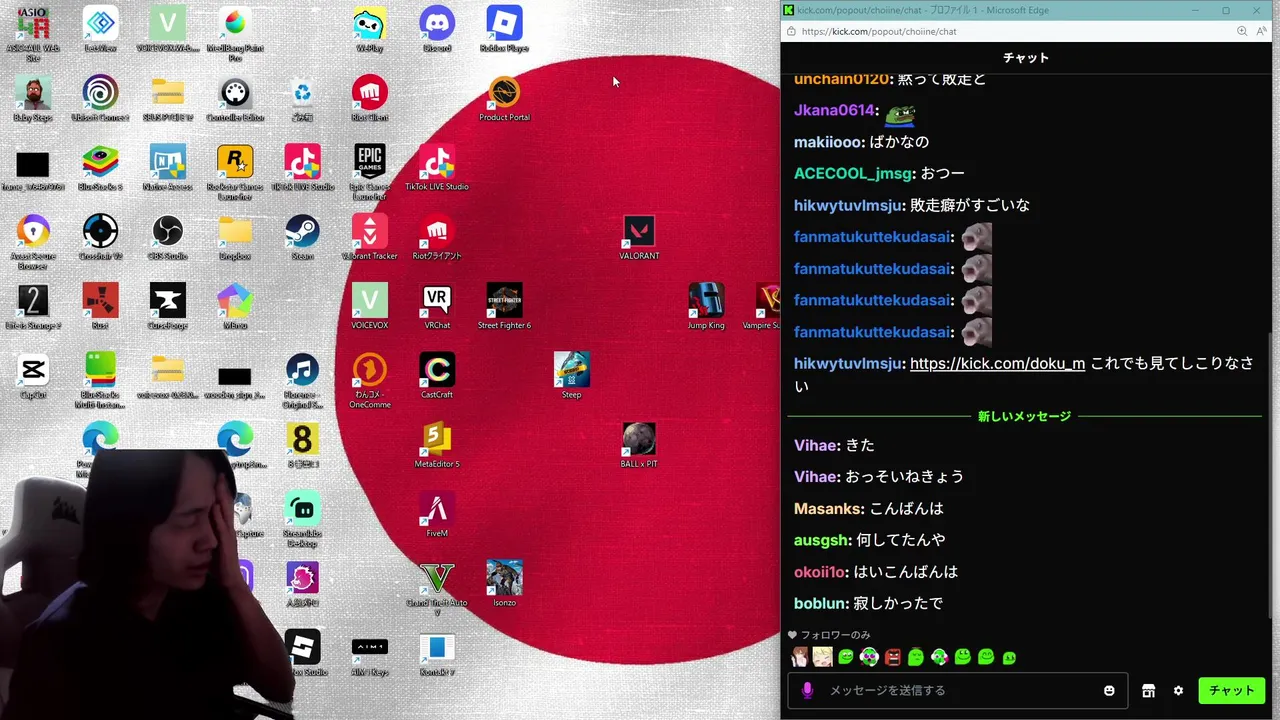Open the AIM1 Keys desktop shortcut
The width and height of the screenshot is (1280, 720).
click(370, 653)
